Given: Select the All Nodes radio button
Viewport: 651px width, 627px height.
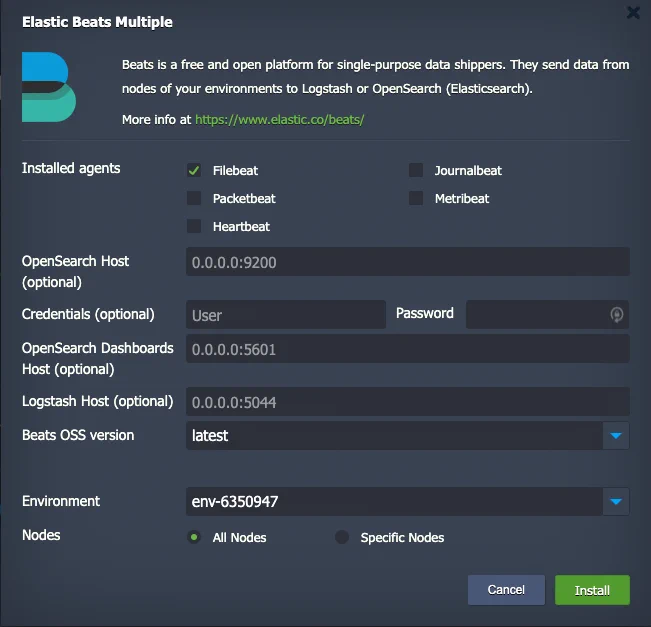Looking at the screenshot, I should 194,537.
